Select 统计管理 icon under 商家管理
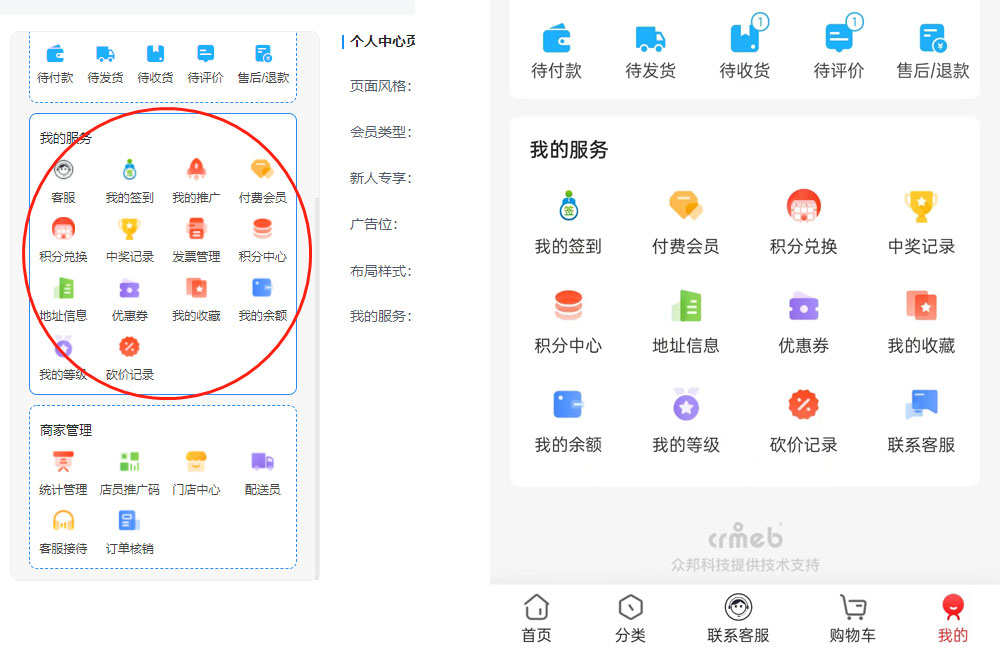1000x650 pixels. 62,461
